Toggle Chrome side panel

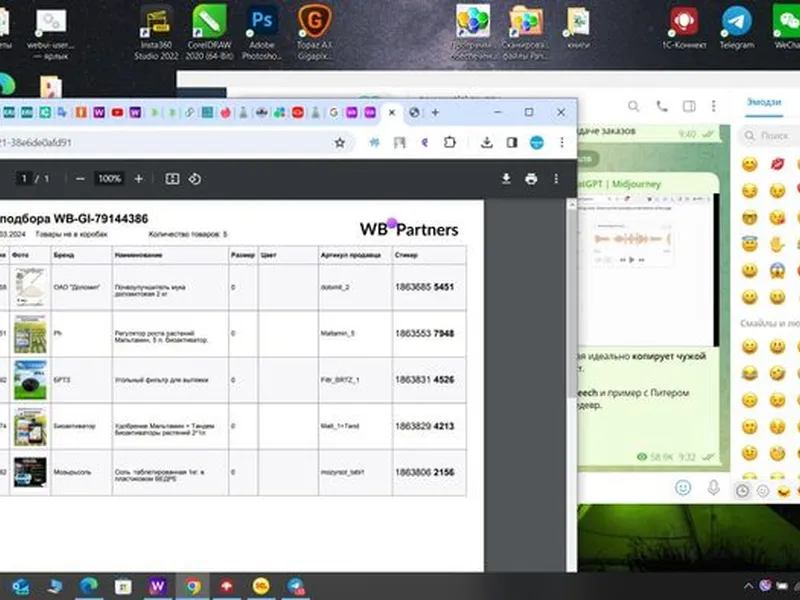[511, 143]
